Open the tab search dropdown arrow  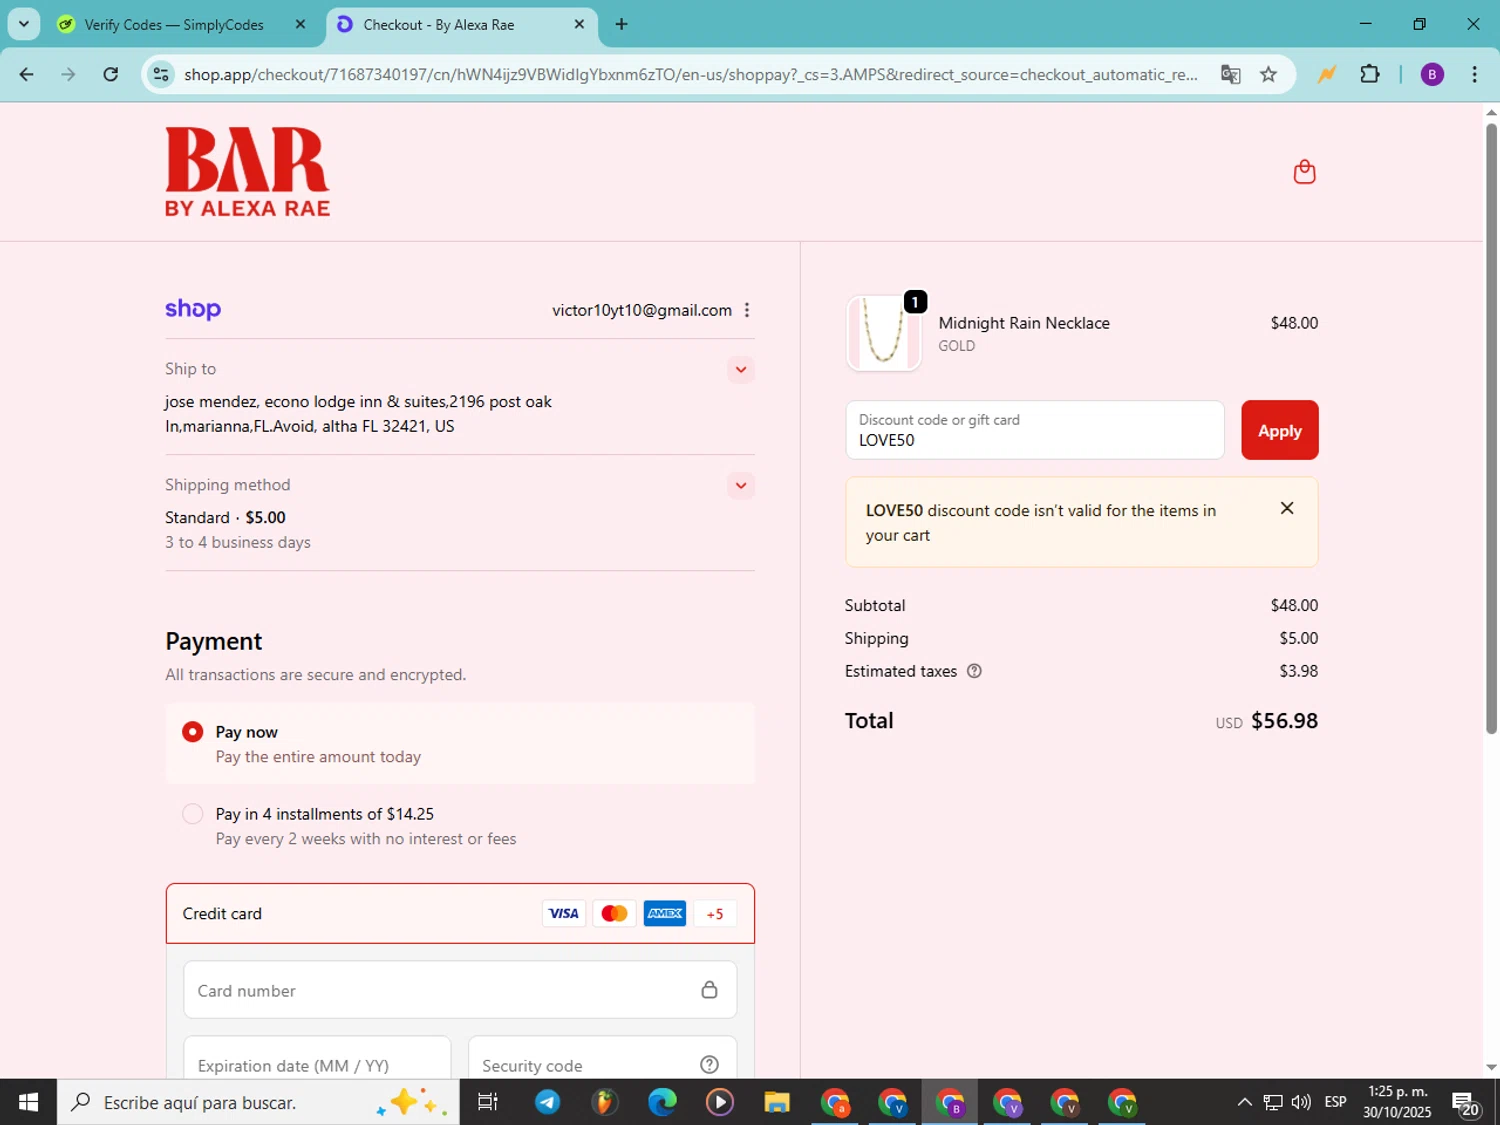[23, 24]
